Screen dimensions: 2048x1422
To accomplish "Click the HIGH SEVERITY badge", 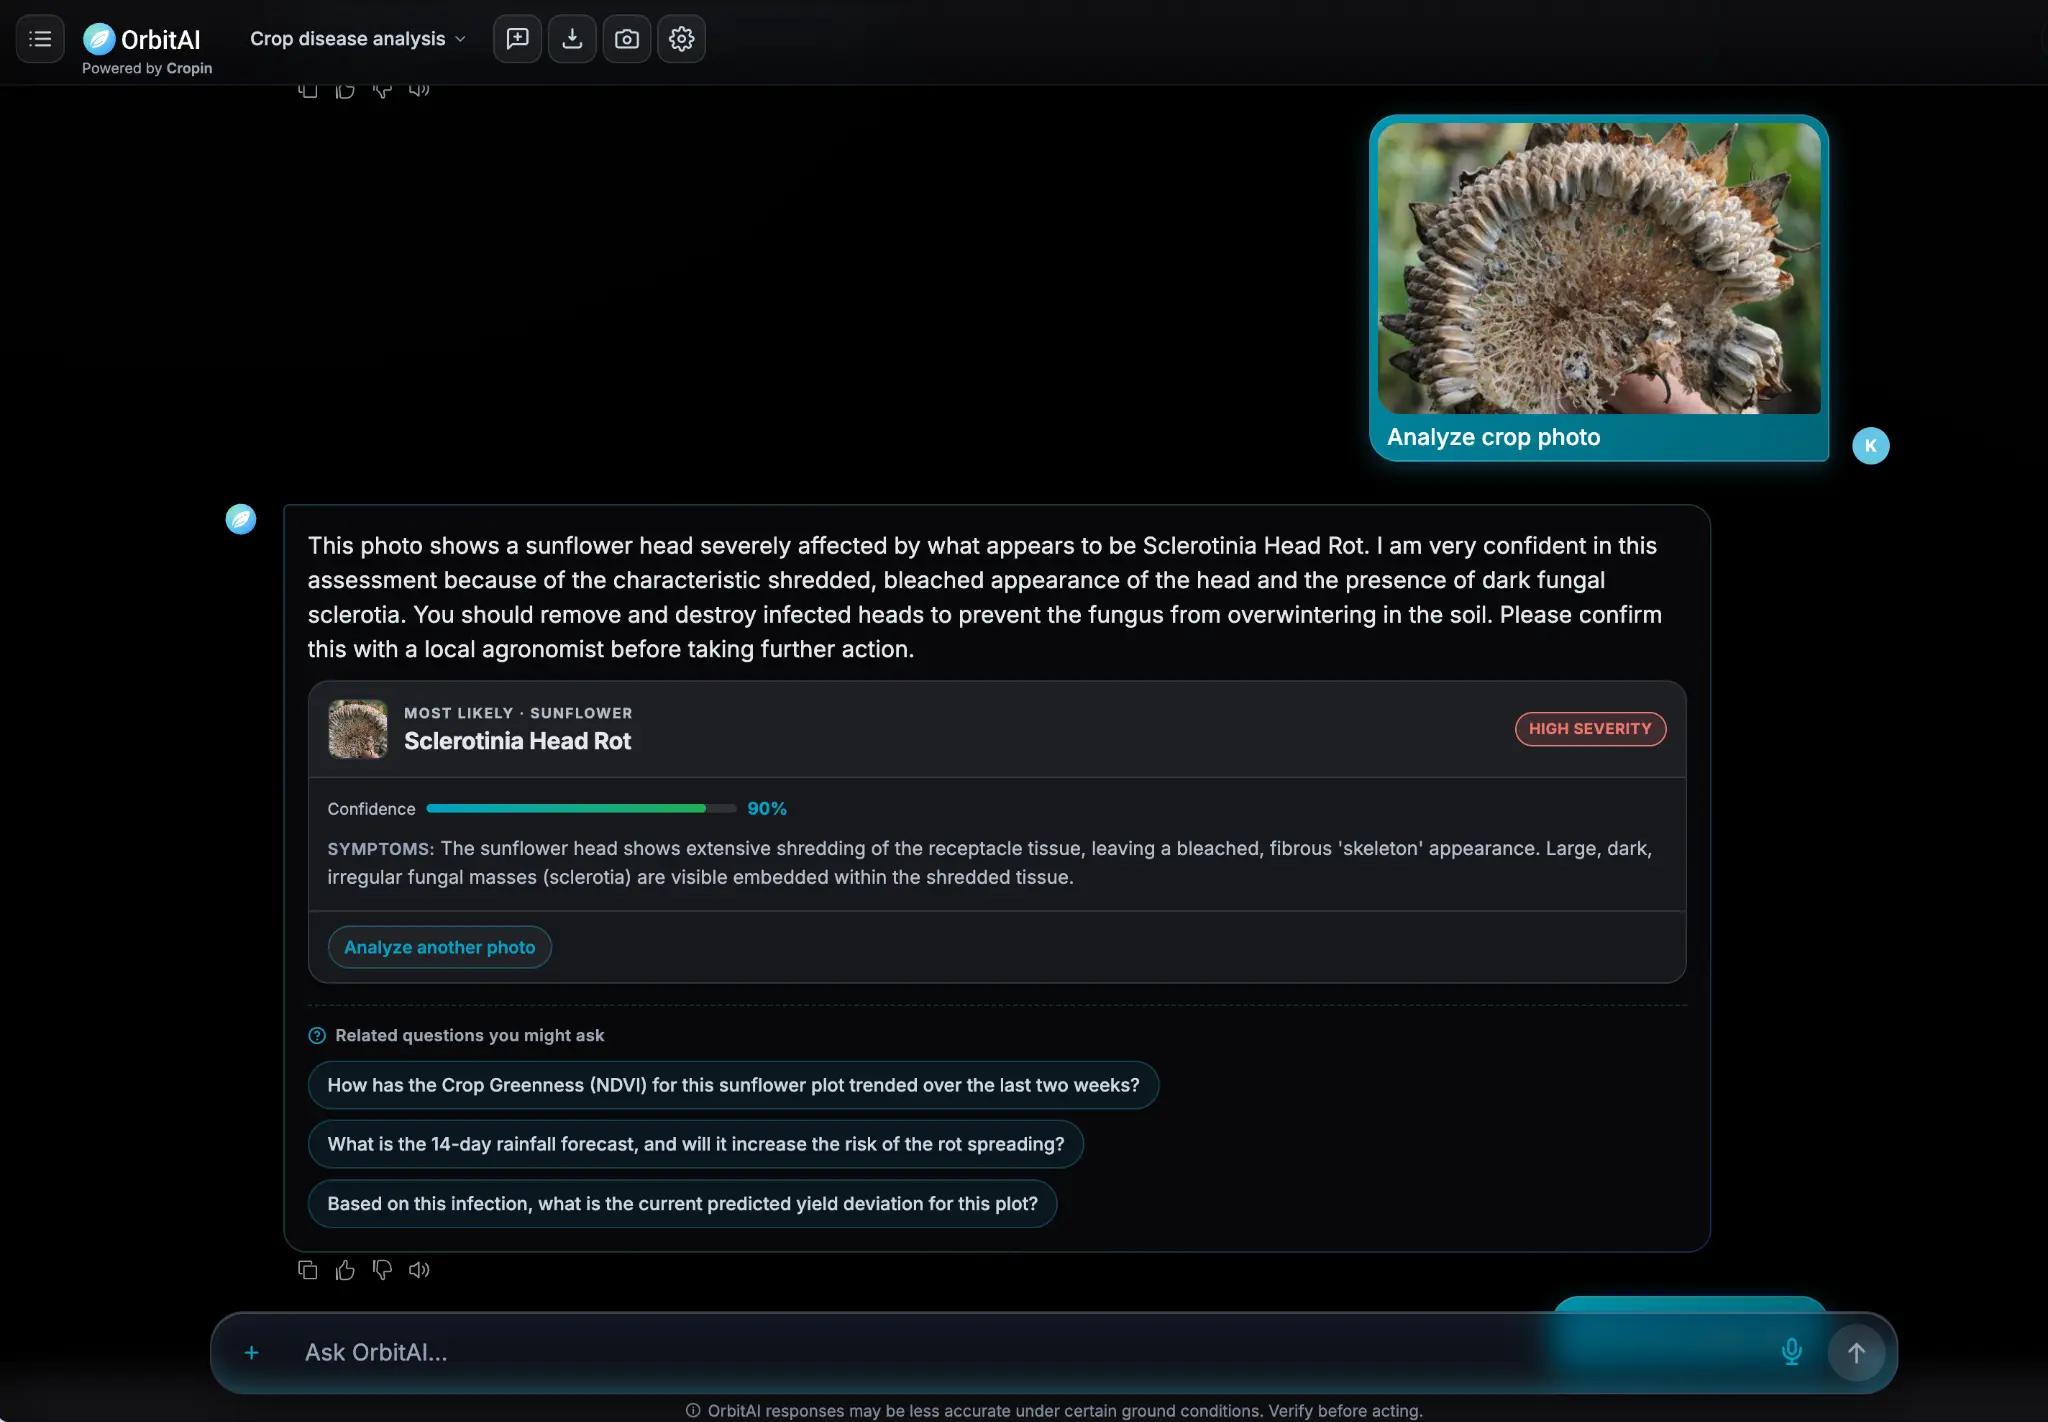I will [1590, 729].
